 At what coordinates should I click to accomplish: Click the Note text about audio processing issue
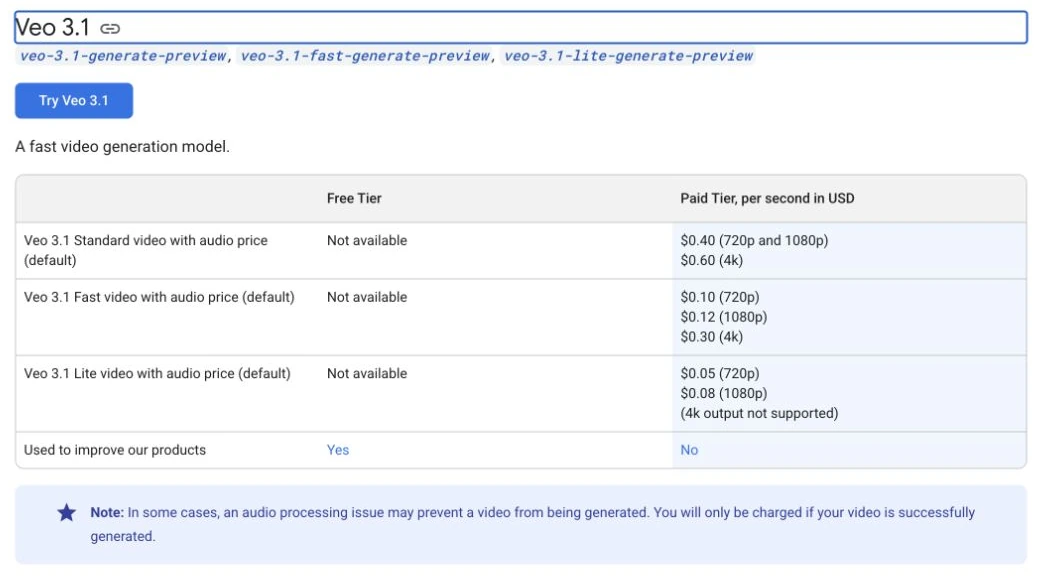tap(533, 524)
